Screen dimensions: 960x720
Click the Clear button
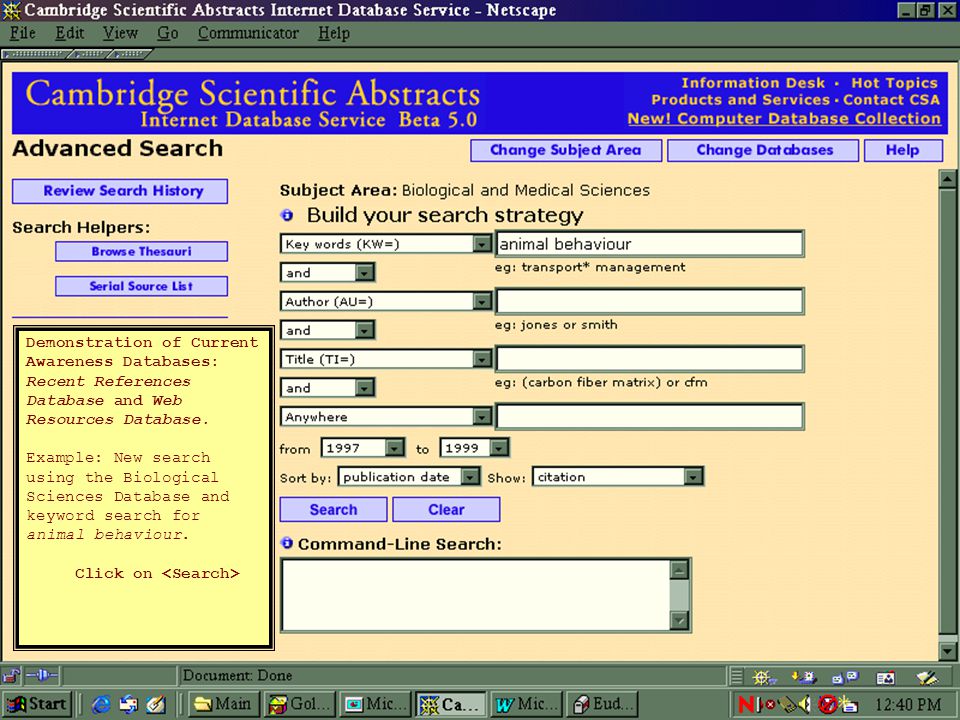click(446, 509)
